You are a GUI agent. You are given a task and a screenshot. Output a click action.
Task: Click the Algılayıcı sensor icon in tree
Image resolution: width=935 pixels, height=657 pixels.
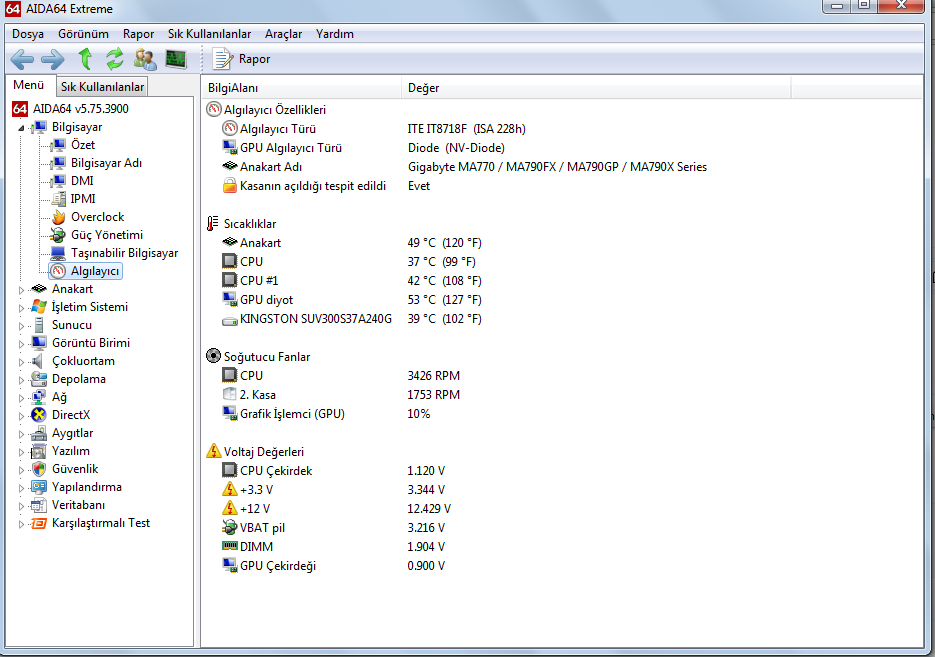tap(58, 271)
